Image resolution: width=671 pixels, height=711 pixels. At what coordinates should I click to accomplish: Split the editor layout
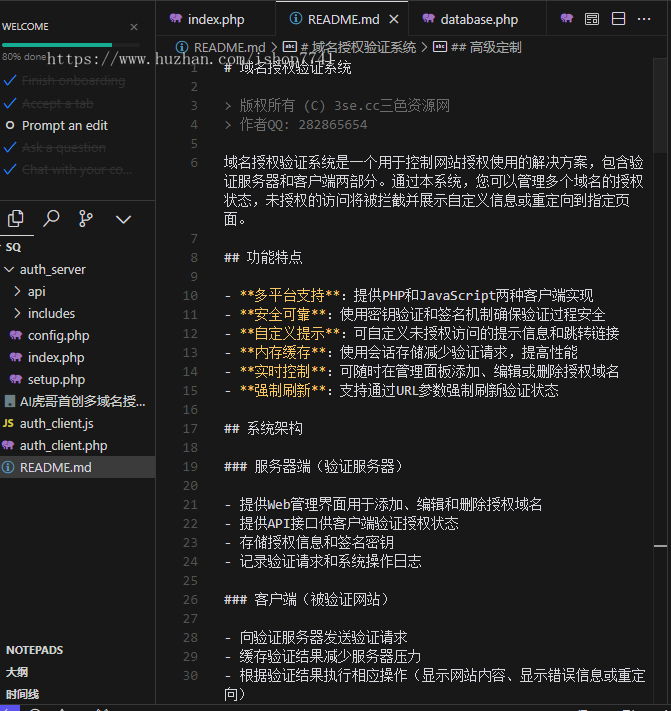click(618, 19)
